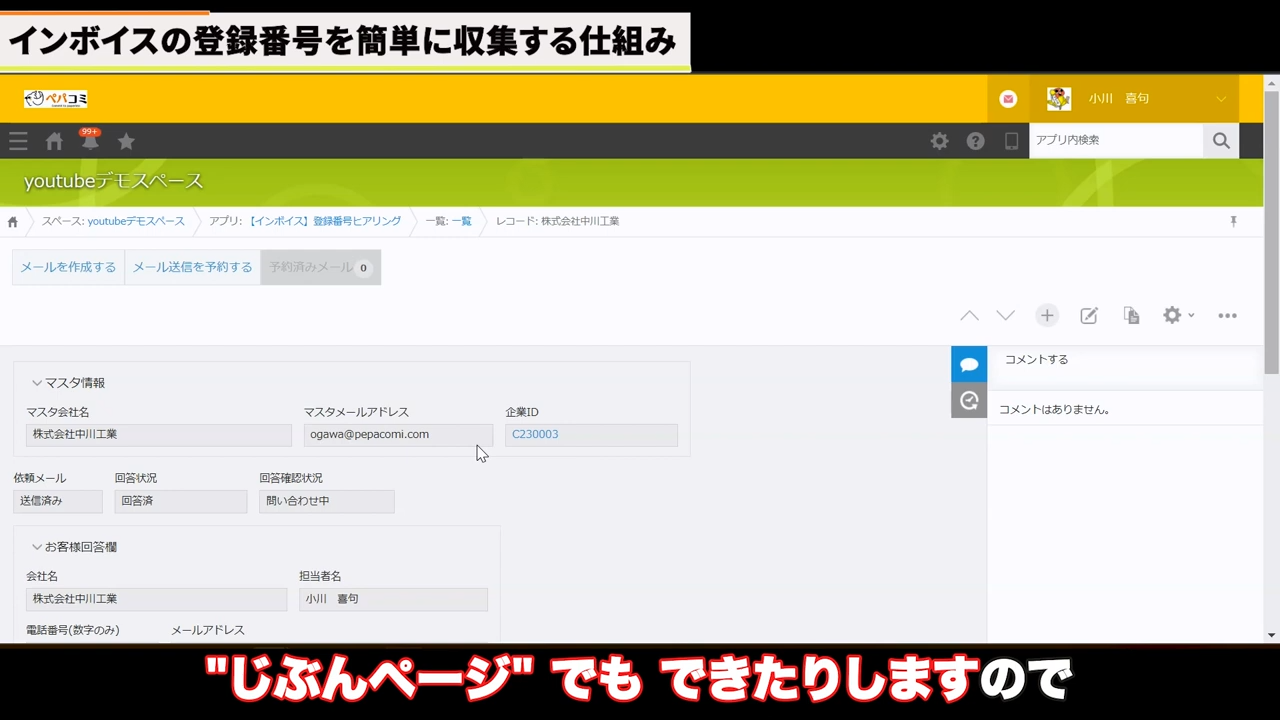The width and height of the screenshot is (1280, 720).
Task: Show the change history clock tab
Action: (969, 401)
